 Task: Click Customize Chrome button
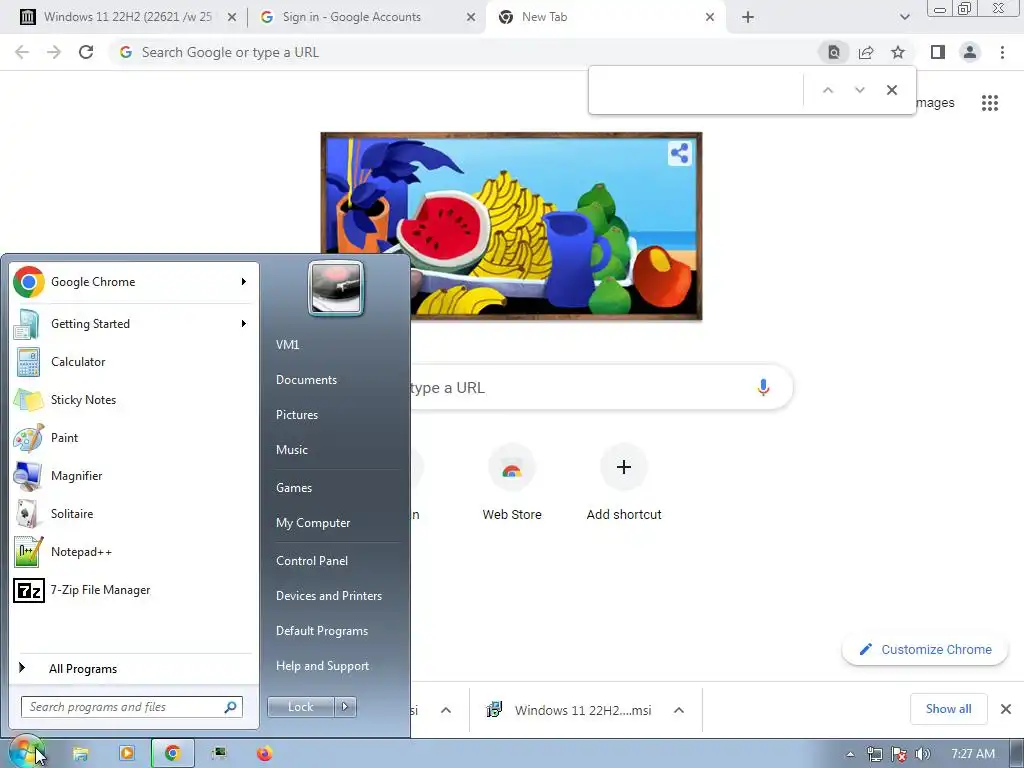point(925,650)
